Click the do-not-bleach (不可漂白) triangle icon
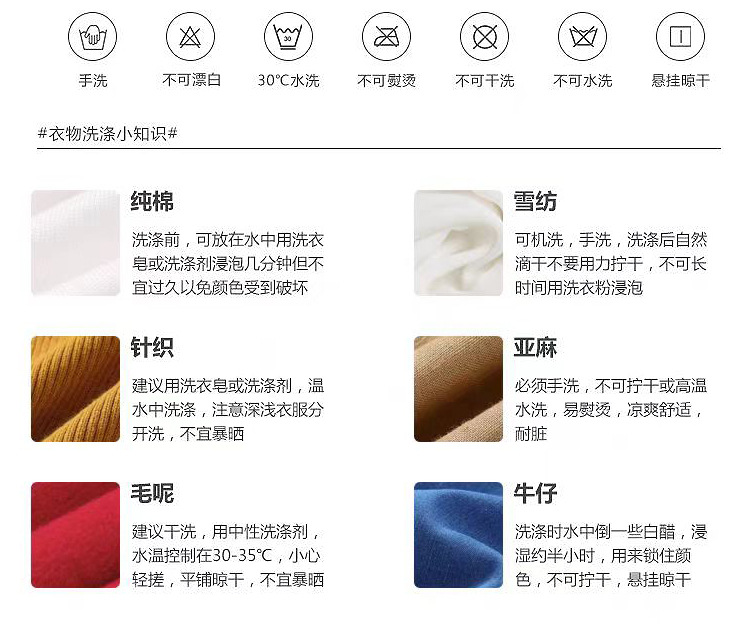 (190, 36)
